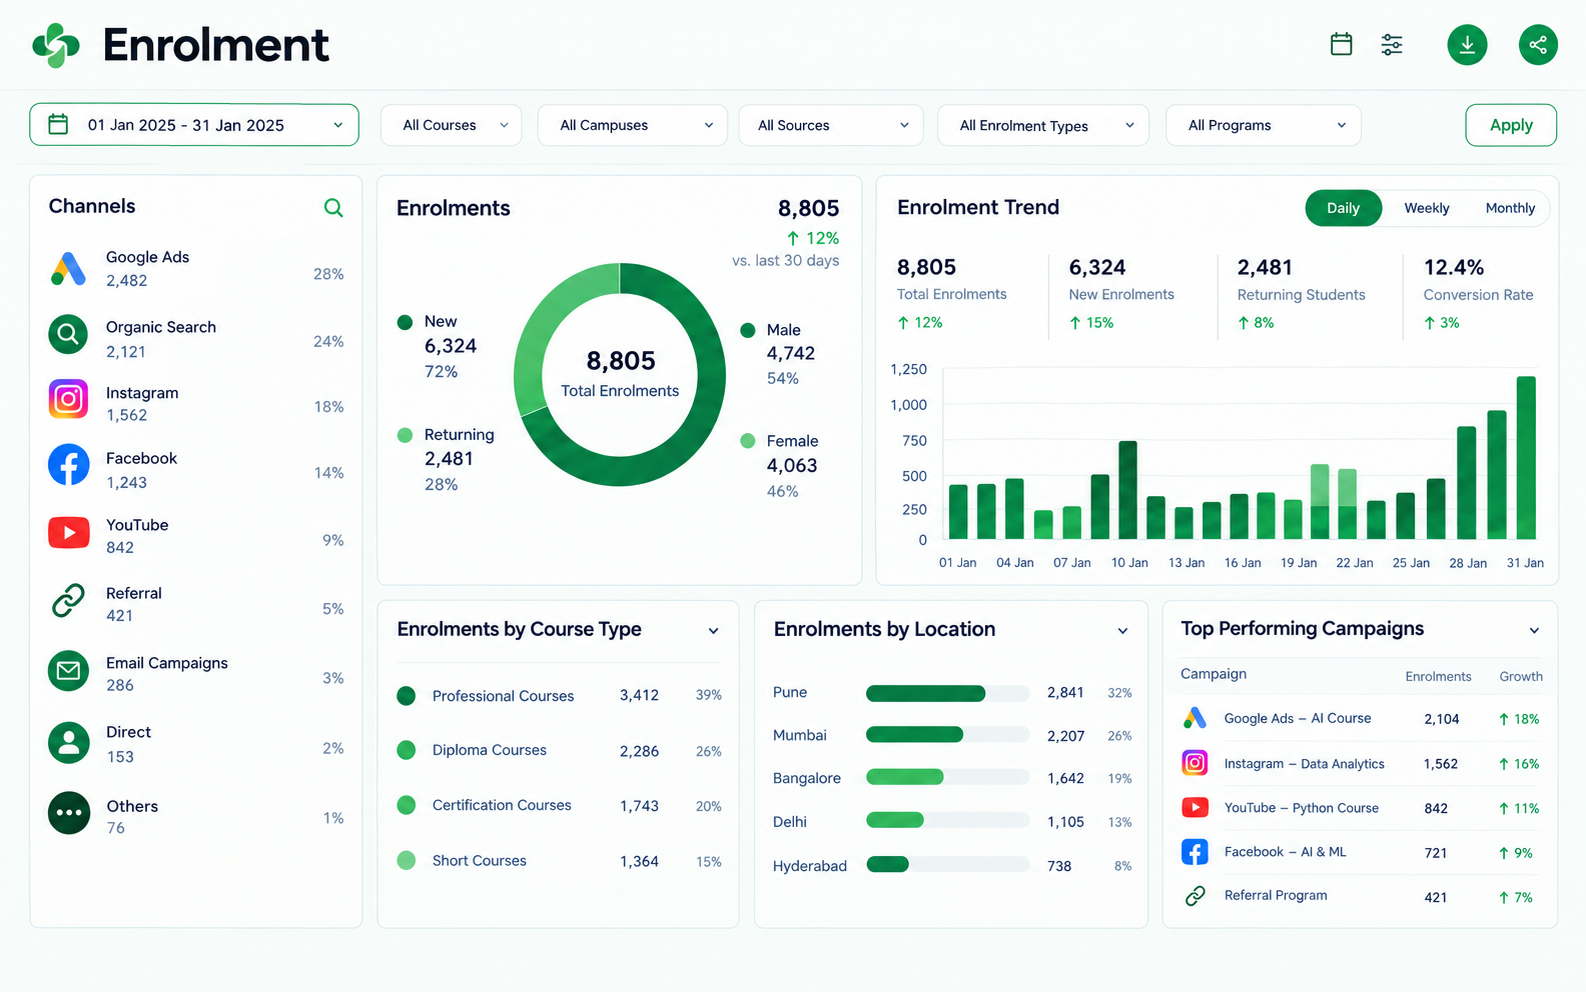Select the Email Campaigns envelope icon
Image resolution: width=1586 pixels, height=992 pixels.
coord(69,670)
